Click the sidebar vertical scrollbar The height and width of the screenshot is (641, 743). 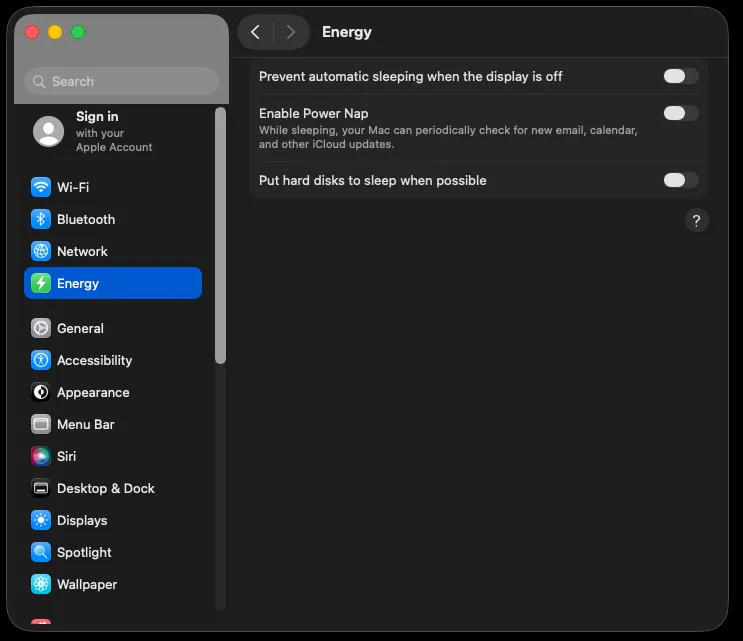click(221, 236)
